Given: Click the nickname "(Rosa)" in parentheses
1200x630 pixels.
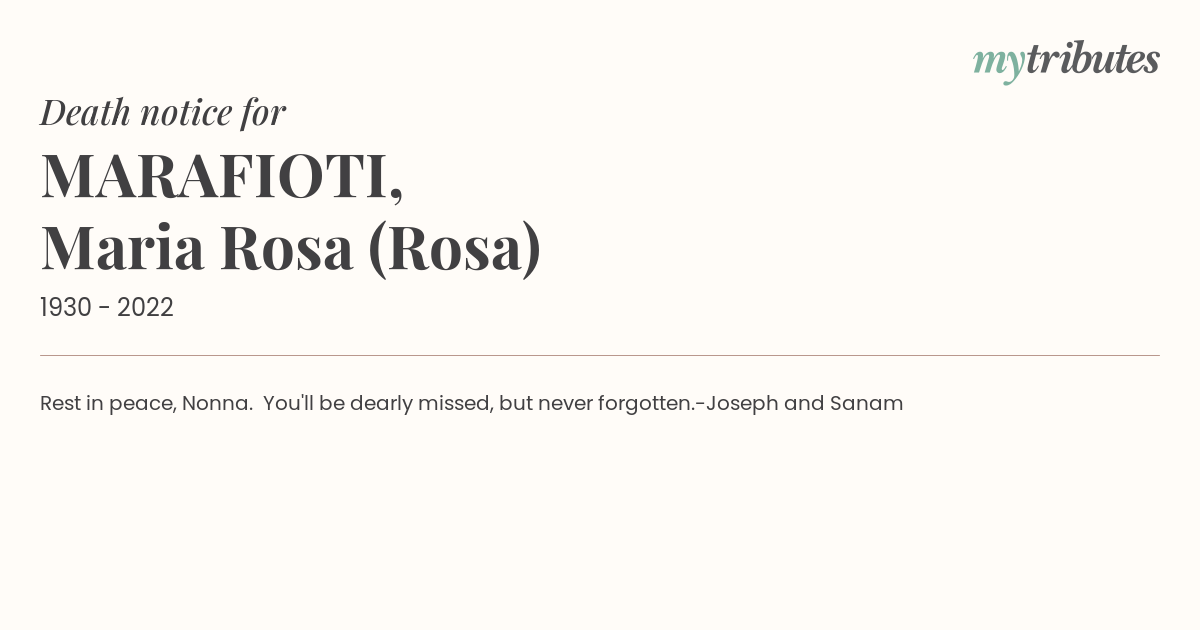Looking at the screenshot, I should coord(455,248).
